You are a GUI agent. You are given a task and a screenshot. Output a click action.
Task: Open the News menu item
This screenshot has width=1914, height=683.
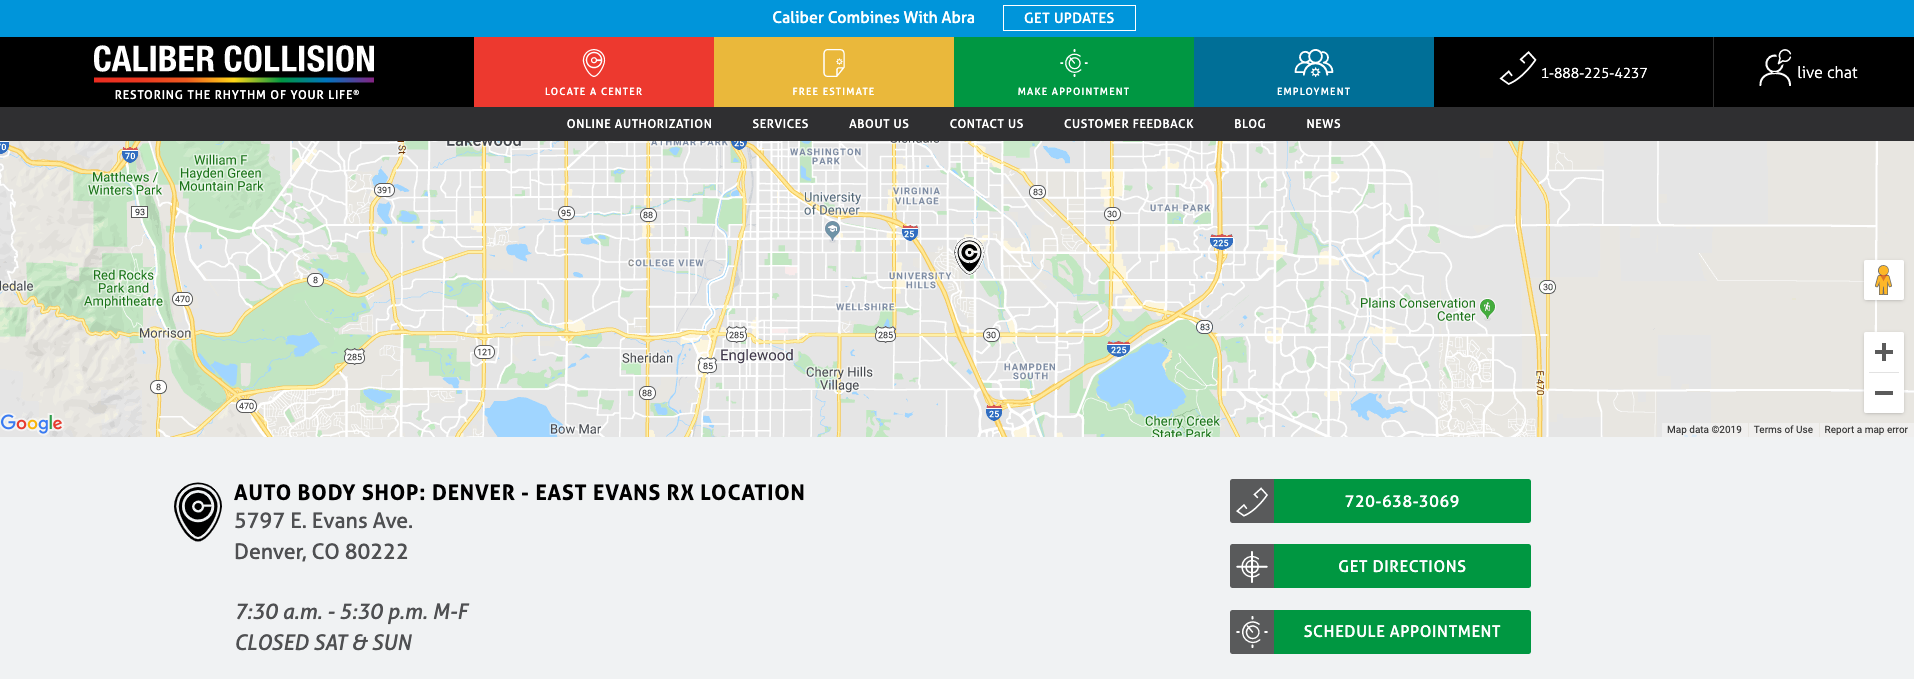pyautogui.click(x=1323, y=124)
